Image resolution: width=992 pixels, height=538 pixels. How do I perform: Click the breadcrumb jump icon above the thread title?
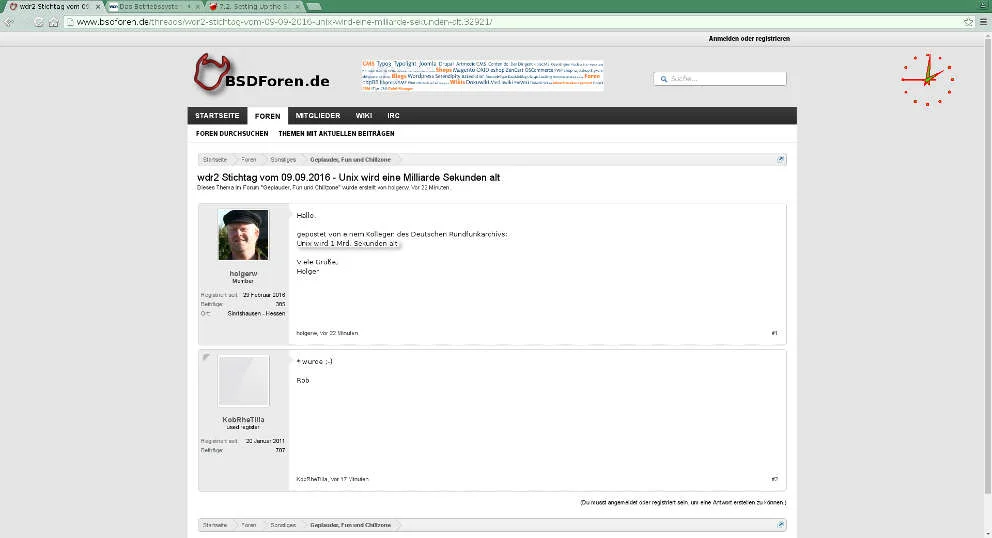(781, 160)
